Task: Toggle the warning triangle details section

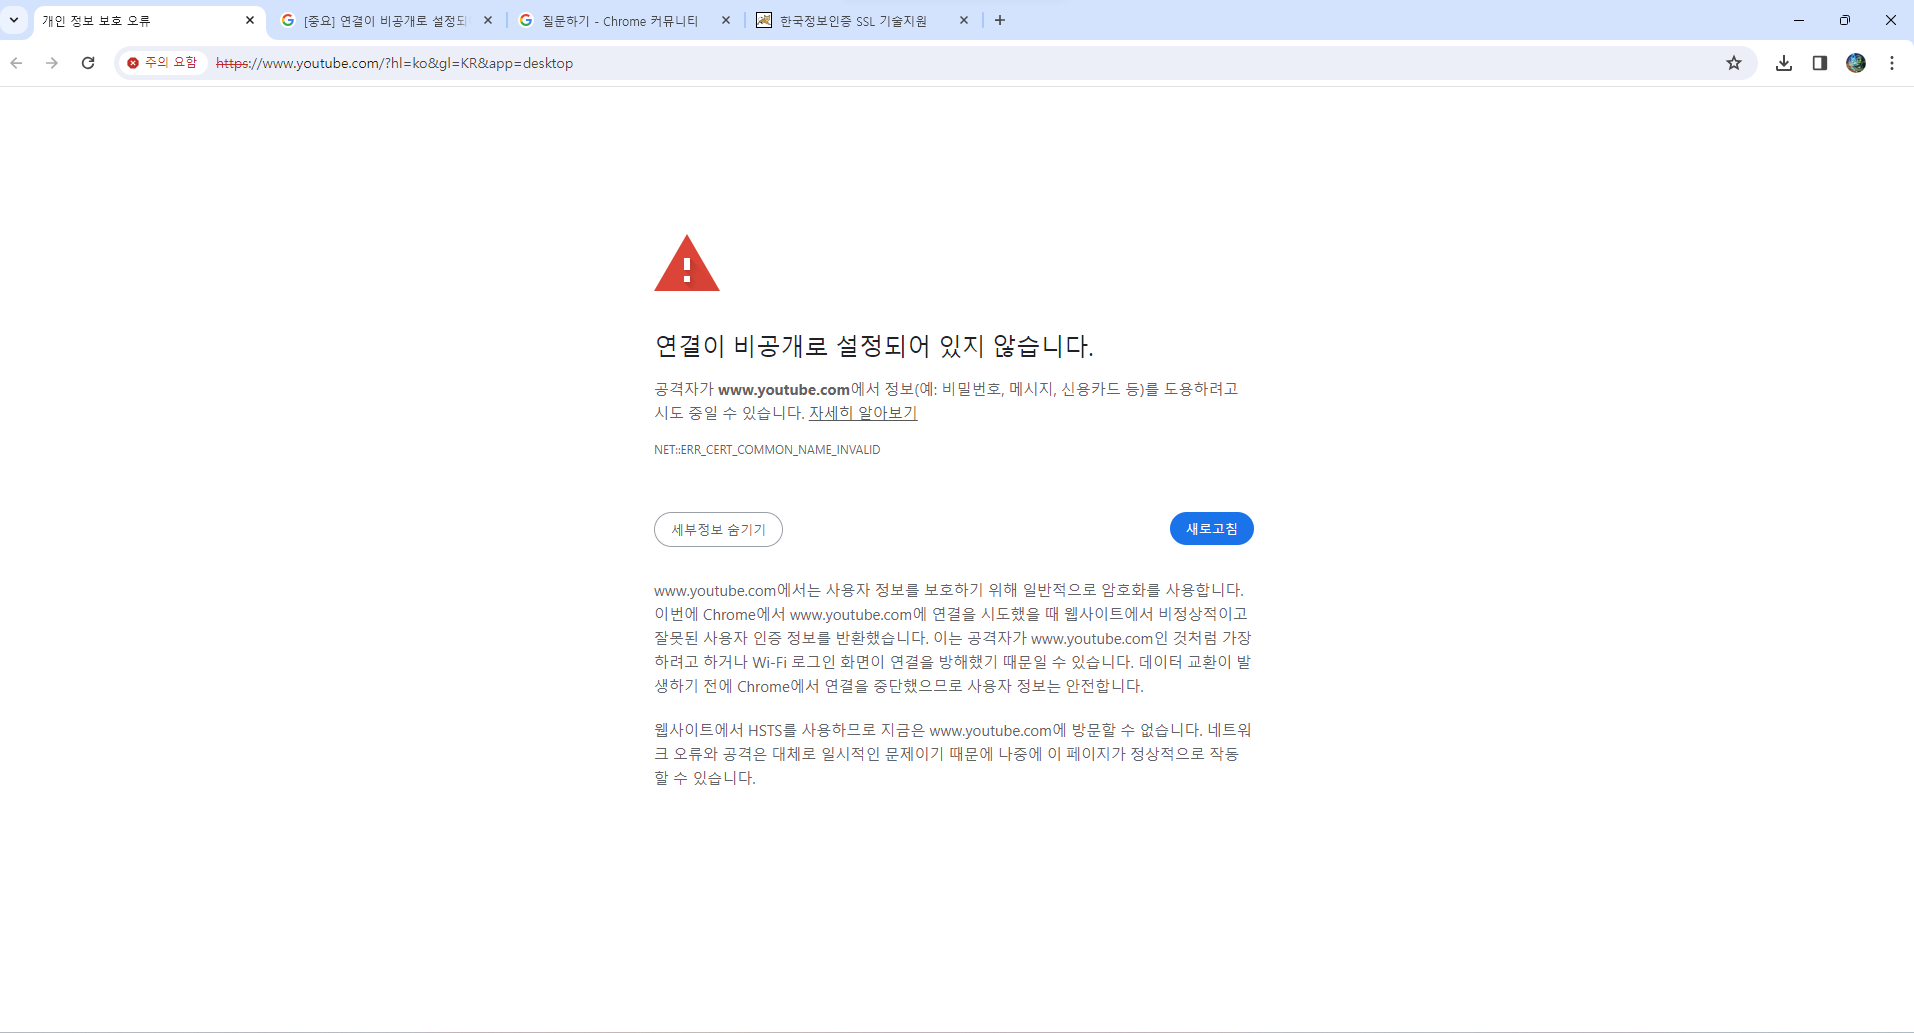Action: (x=687, y=263)
